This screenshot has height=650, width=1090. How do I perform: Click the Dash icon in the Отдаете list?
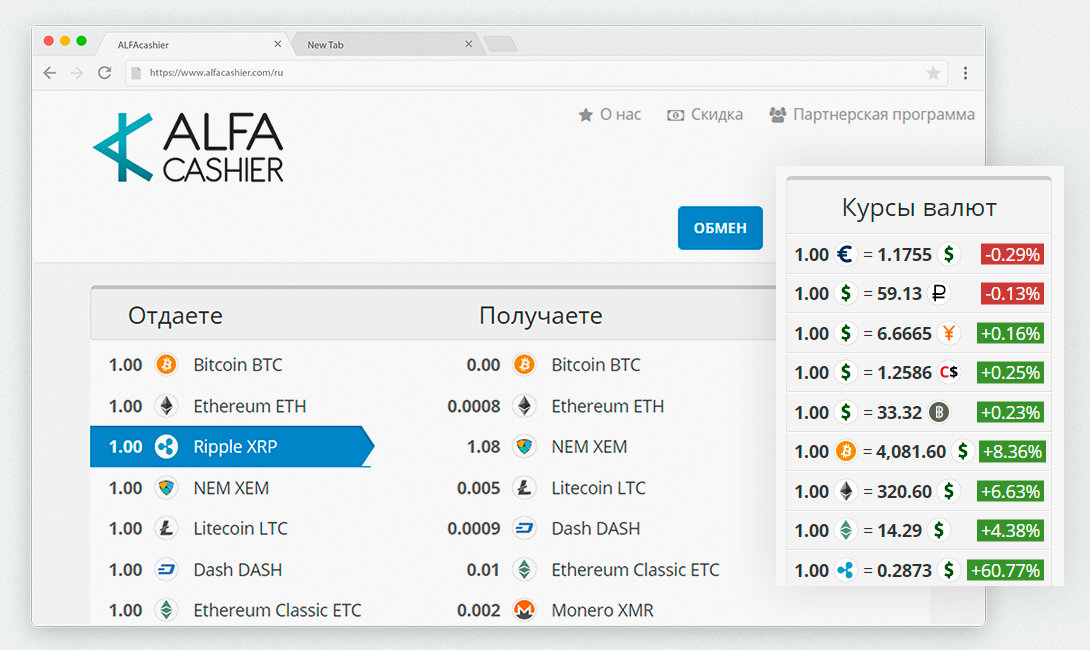point(166,569)
